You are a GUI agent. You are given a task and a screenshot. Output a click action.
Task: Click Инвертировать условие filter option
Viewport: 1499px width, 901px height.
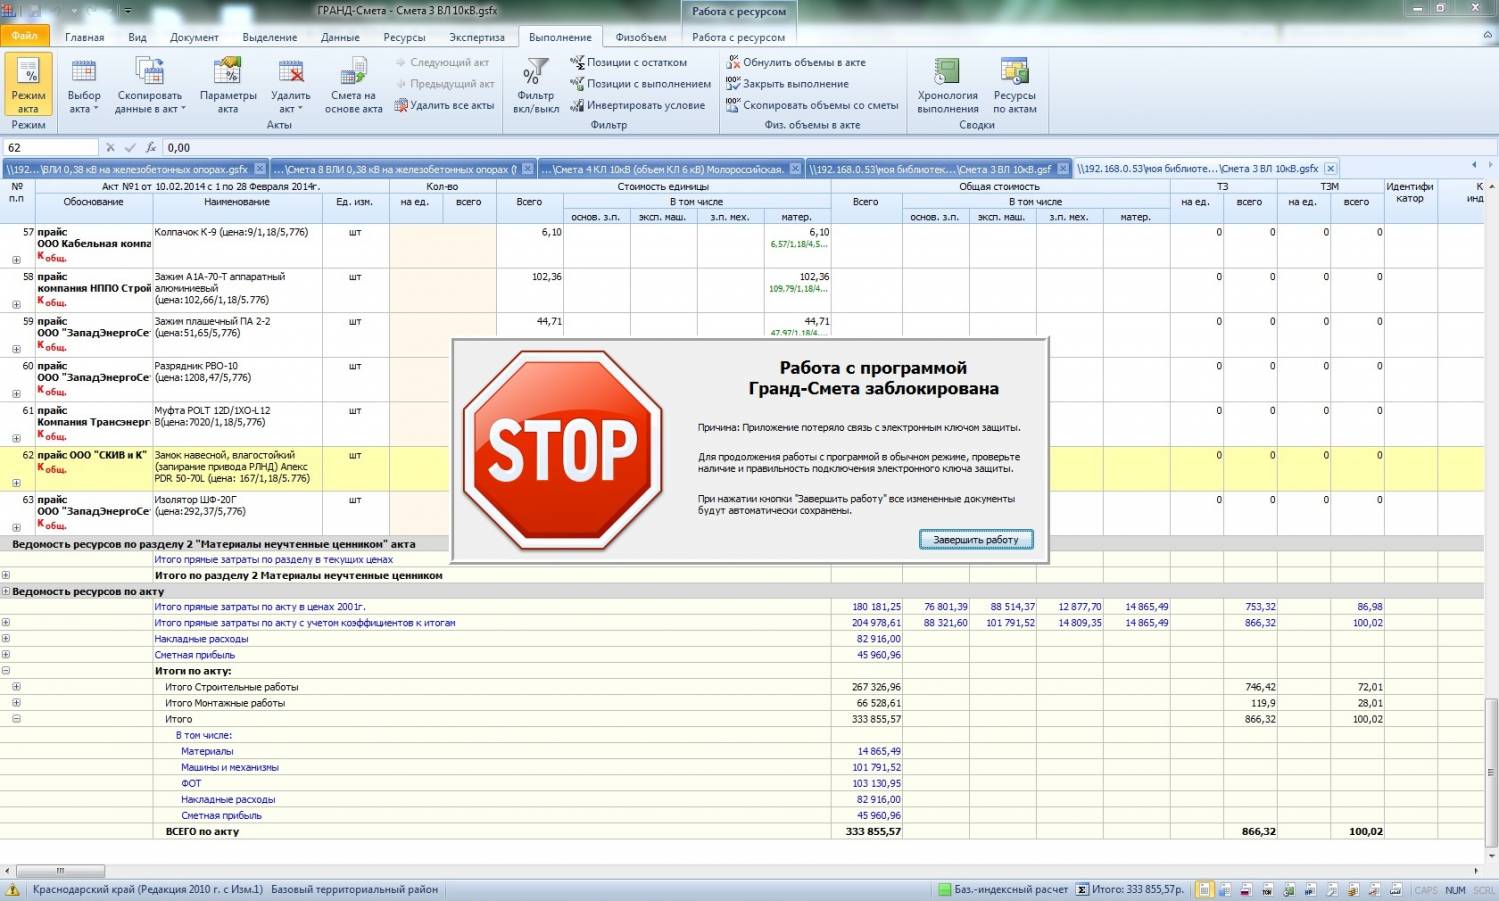[x=638, y=105]
